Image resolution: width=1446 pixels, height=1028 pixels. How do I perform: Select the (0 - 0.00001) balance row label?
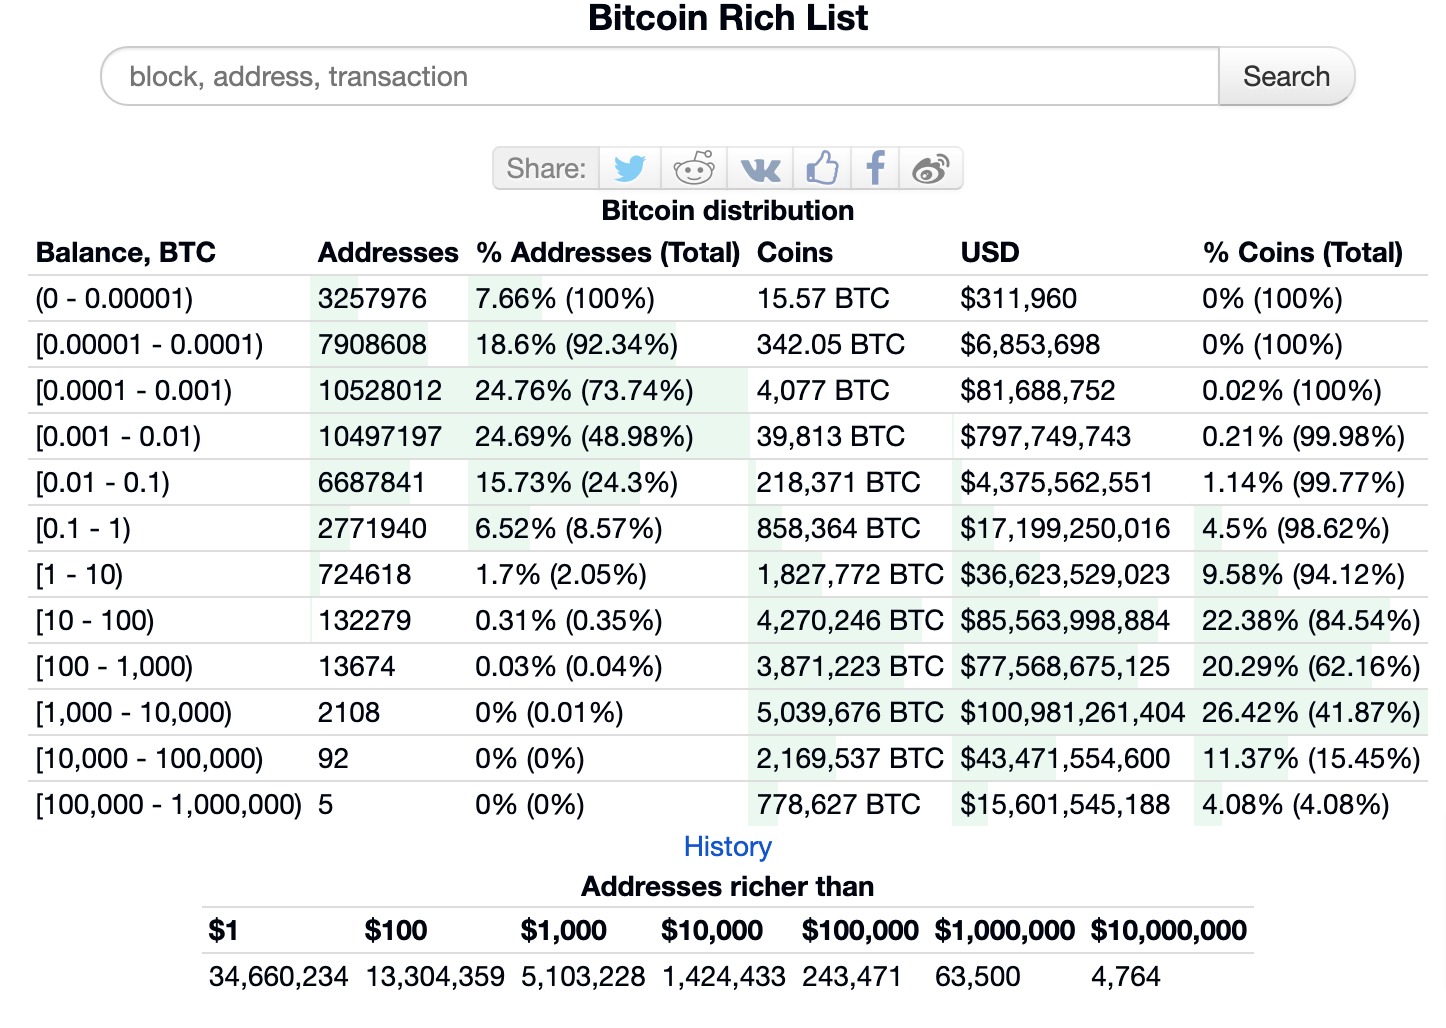point(114,298)
